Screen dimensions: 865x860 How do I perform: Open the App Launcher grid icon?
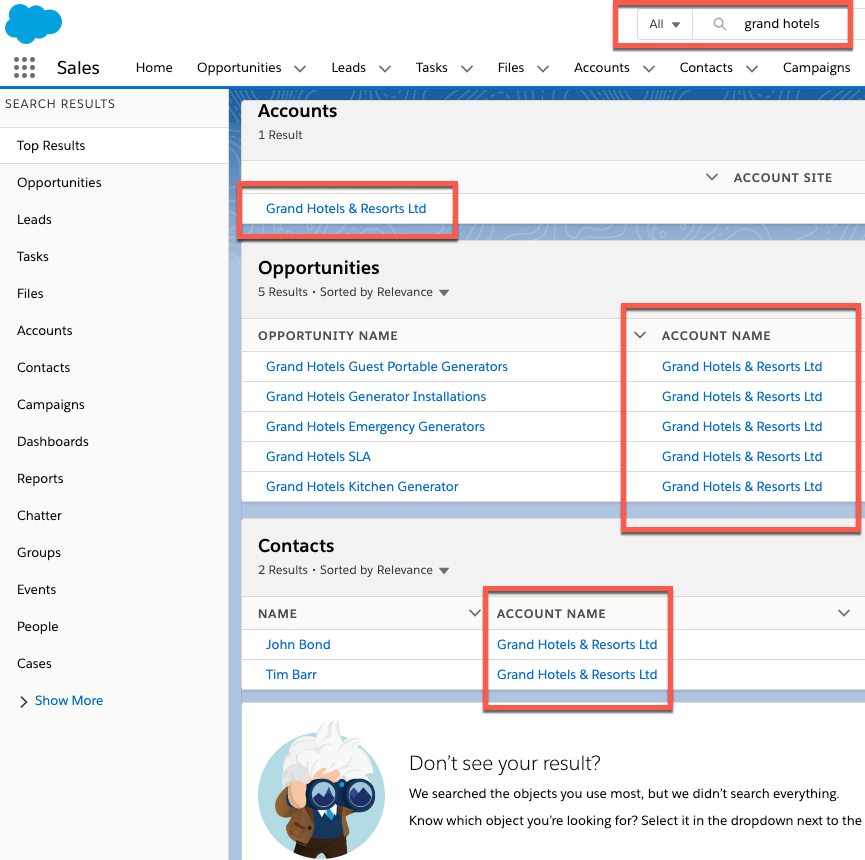(24, 68)
